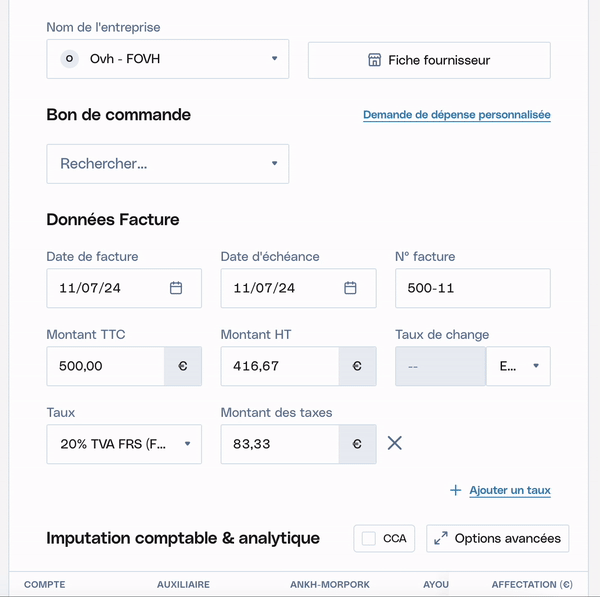Click the euro symbol next to Montant TTC
Viewport: 600px width, 597px height.
coord(183,366)
